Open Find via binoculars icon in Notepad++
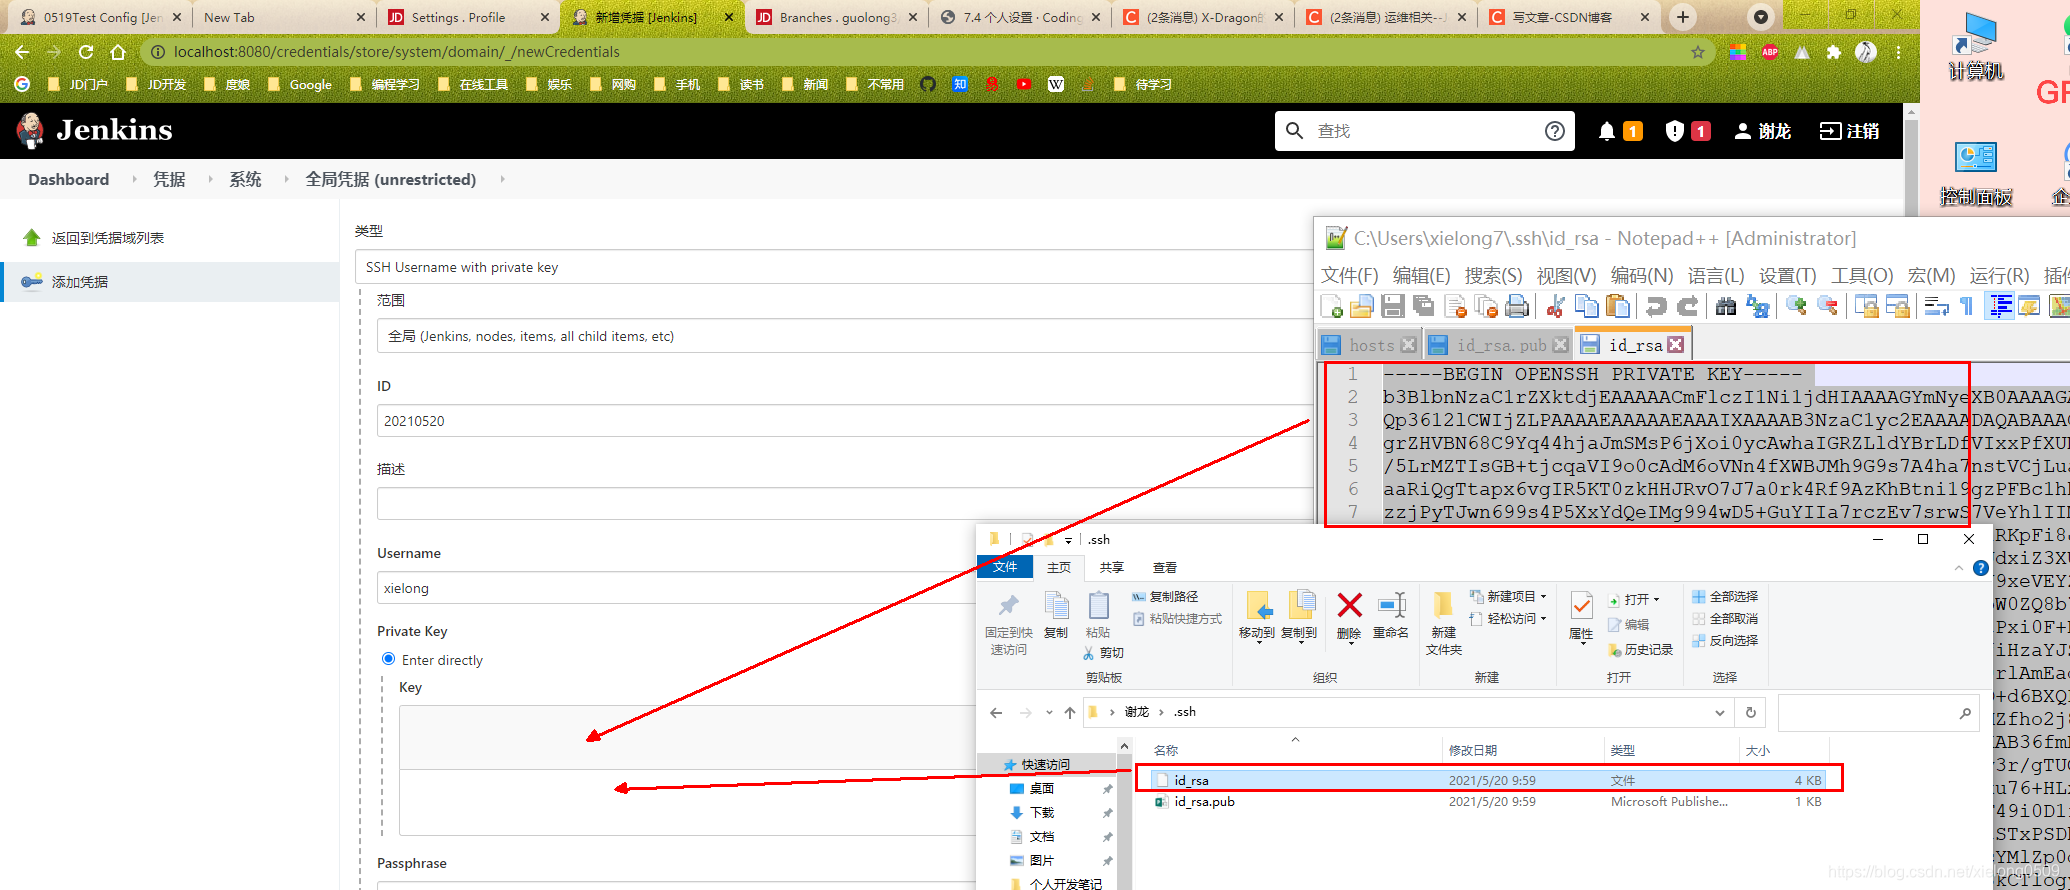 coord(1726,306)
